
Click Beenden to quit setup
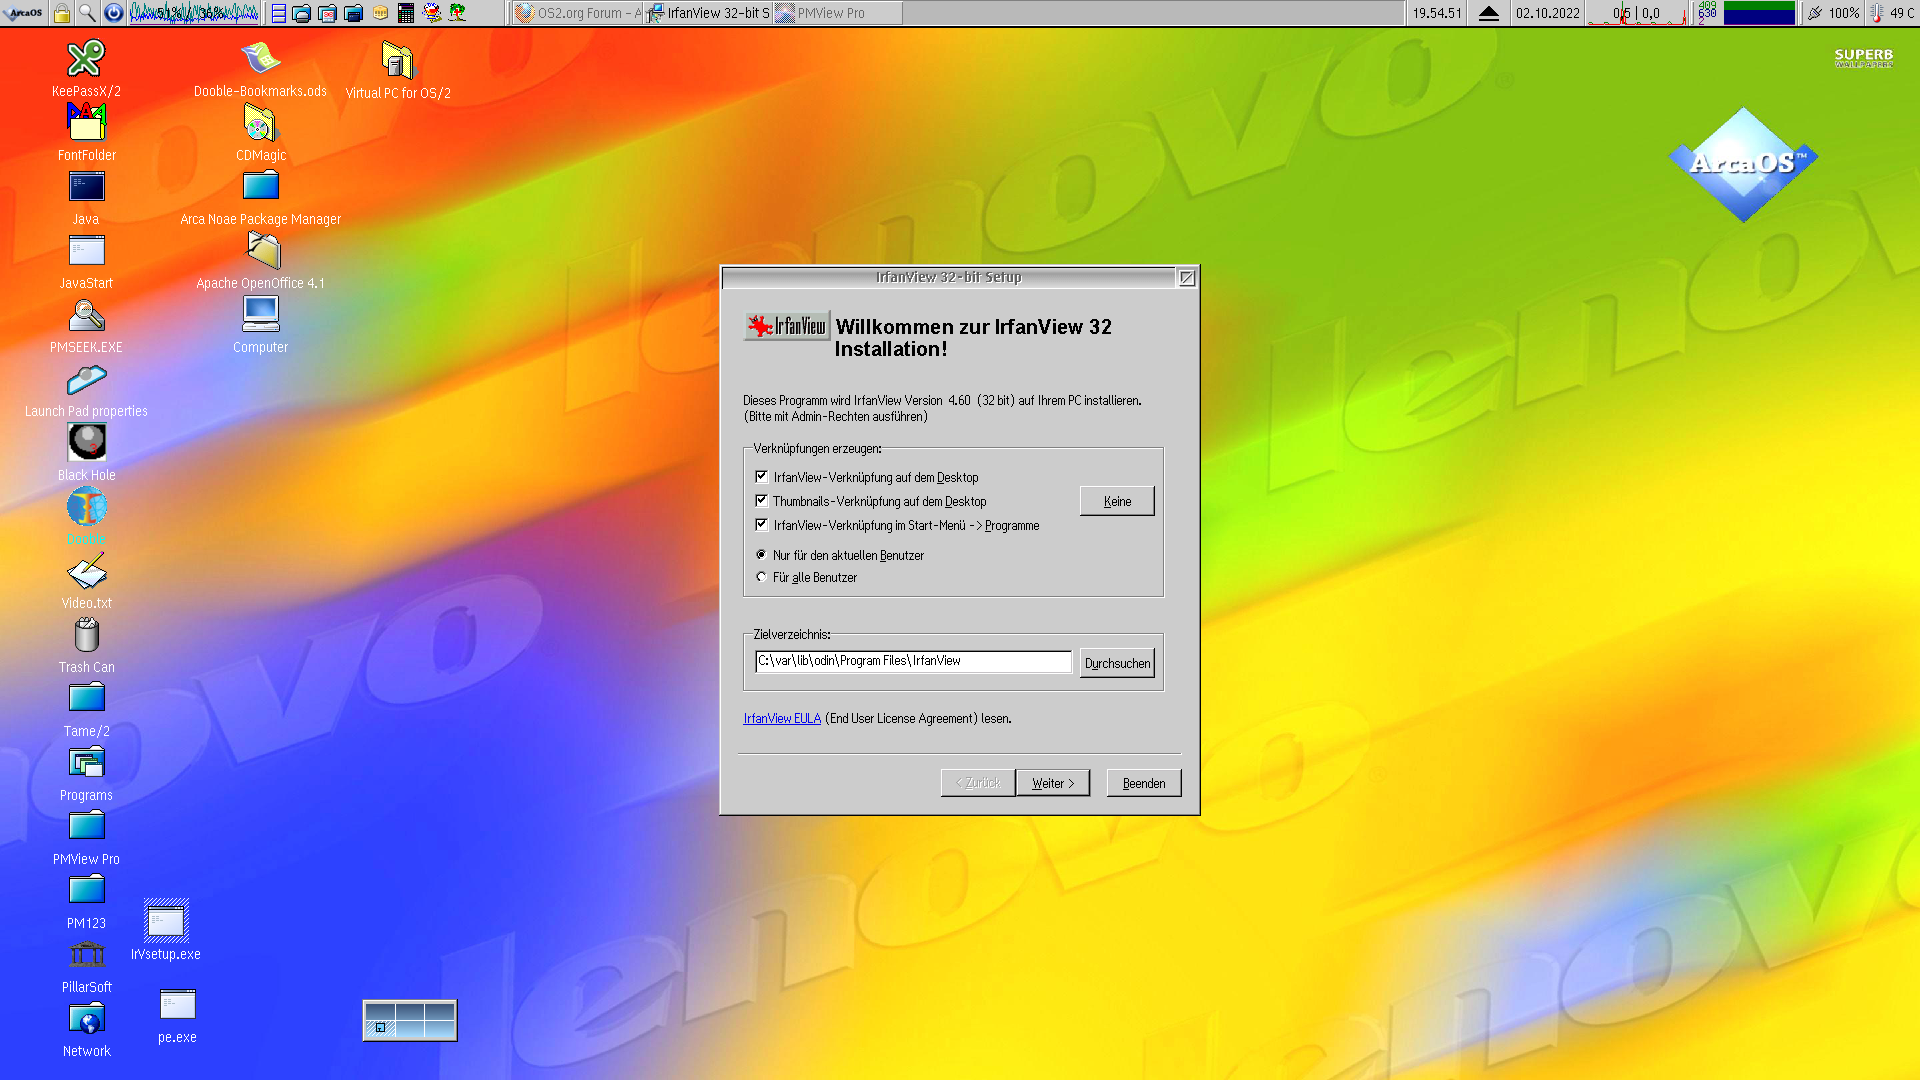click(x=1144, y=783)
